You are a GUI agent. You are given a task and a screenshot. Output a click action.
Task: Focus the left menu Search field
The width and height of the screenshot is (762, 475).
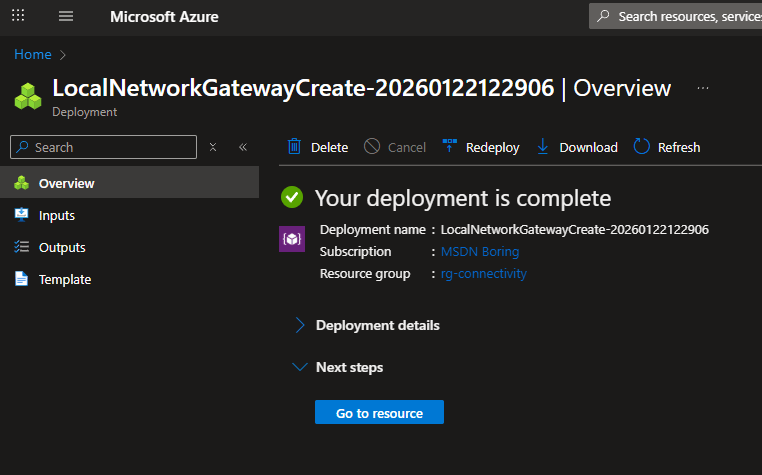[x=104, y=147]
